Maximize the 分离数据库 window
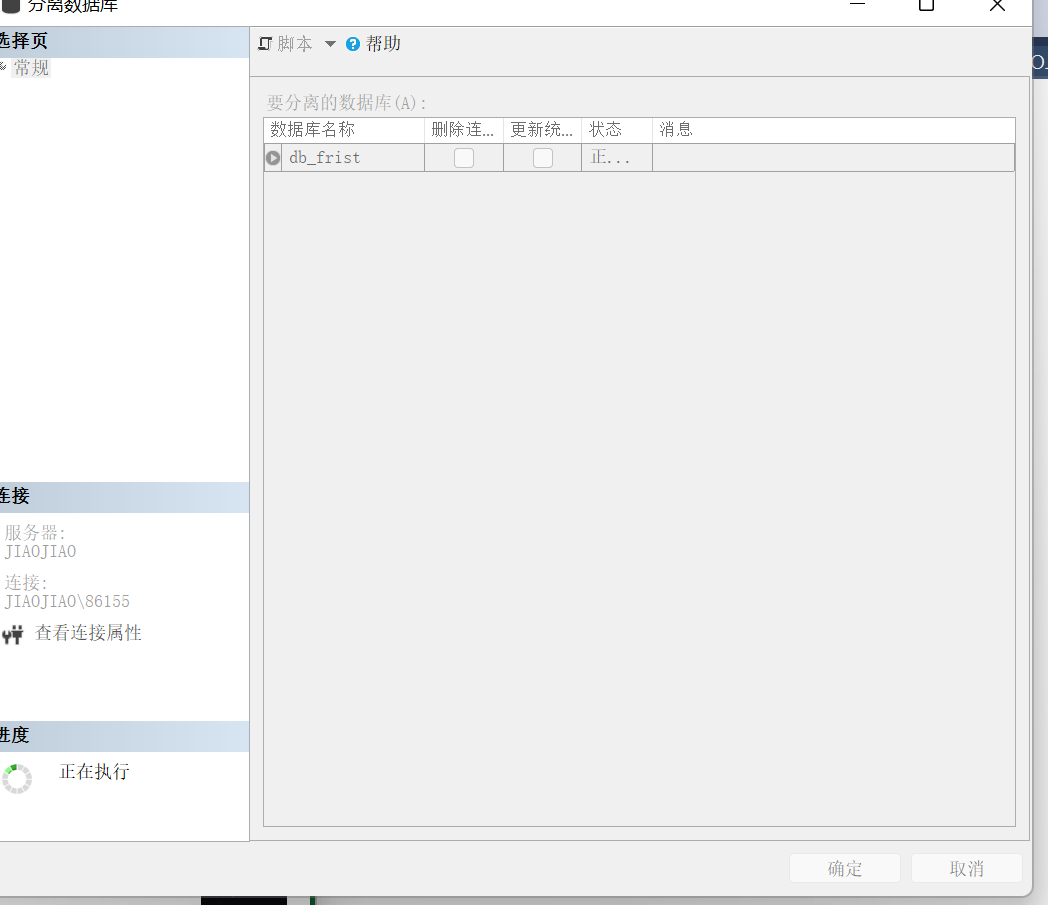Image resolution: width=1048 pixels, height=905 pixels. tap(926, 5)
